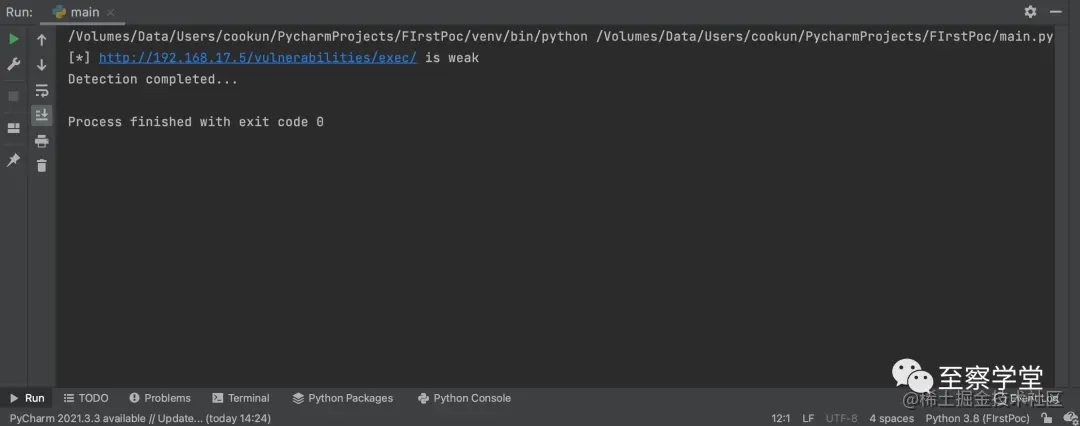Print the console output
The image size is (1080, 426).
tap(42, 141)
